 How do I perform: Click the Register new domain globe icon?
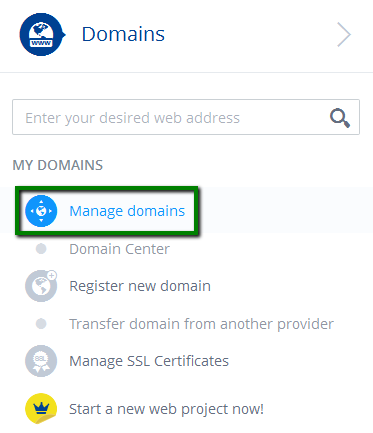[41, 286]
